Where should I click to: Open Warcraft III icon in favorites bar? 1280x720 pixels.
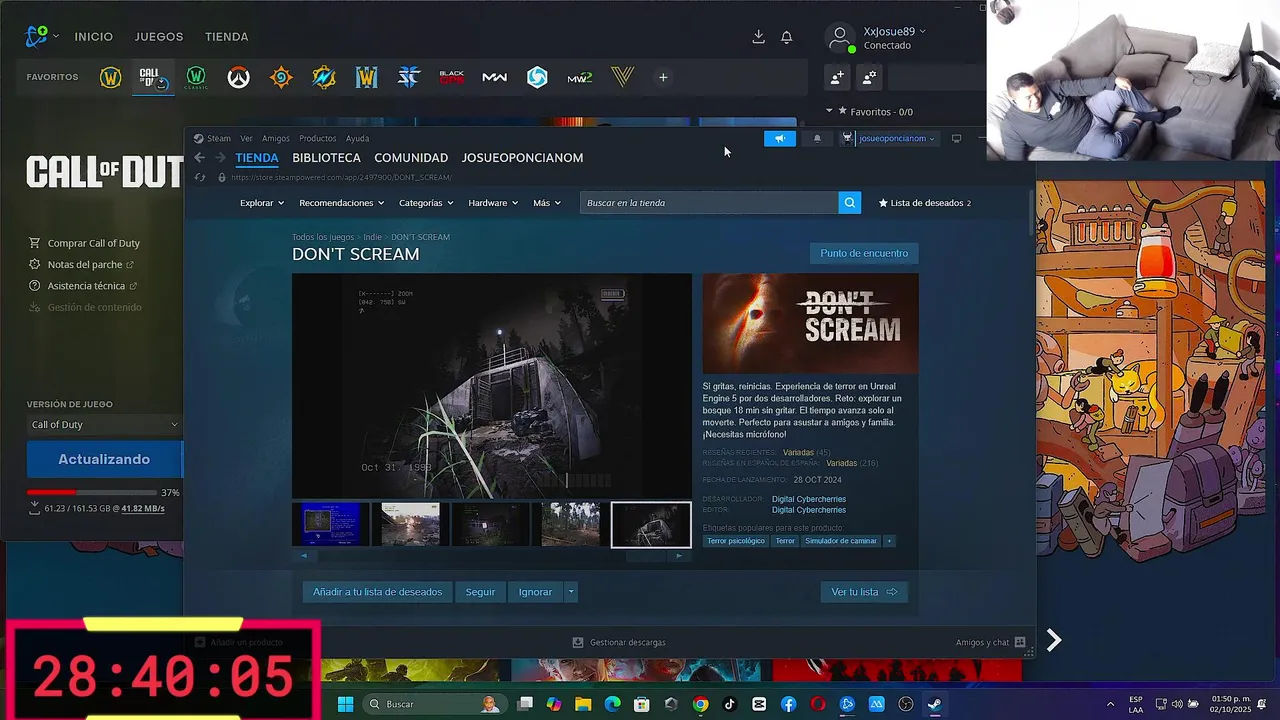tap(366, 77)
